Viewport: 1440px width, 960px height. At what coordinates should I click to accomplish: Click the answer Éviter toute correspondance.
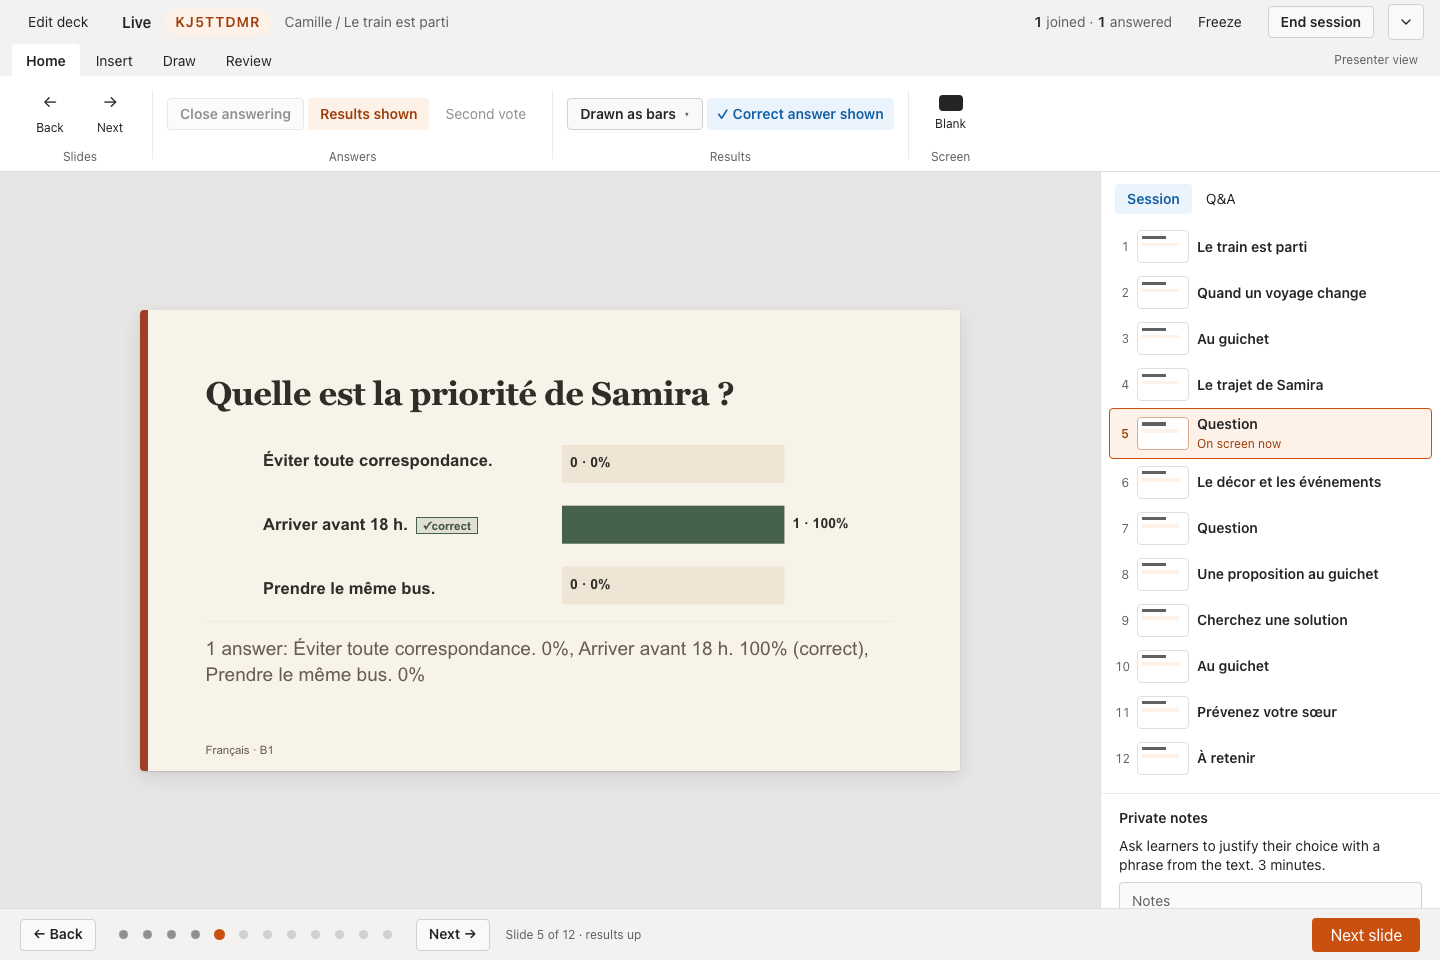point(377,461)
